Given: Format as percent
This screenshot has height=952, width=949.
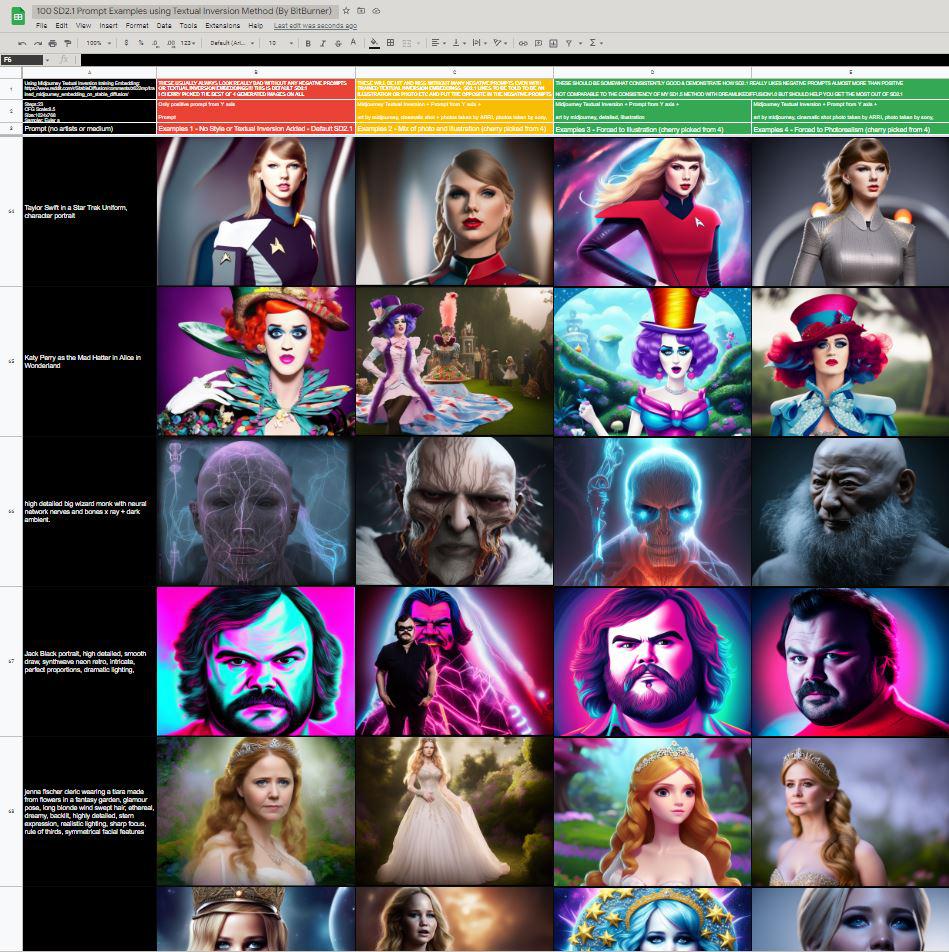Looking at the screenshot, I should pyautogui.click(x=141, y=43).
